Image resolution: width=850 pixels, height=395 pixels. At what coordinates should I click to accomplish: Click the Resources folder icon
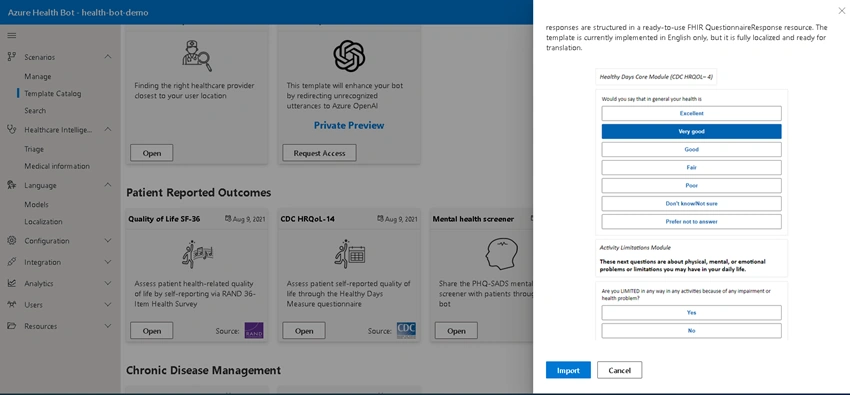11,326
